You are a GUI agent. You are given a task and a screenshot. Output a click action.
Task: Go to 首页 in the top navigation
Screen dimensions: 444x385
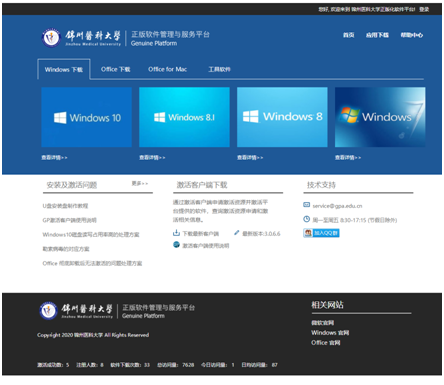349,35
